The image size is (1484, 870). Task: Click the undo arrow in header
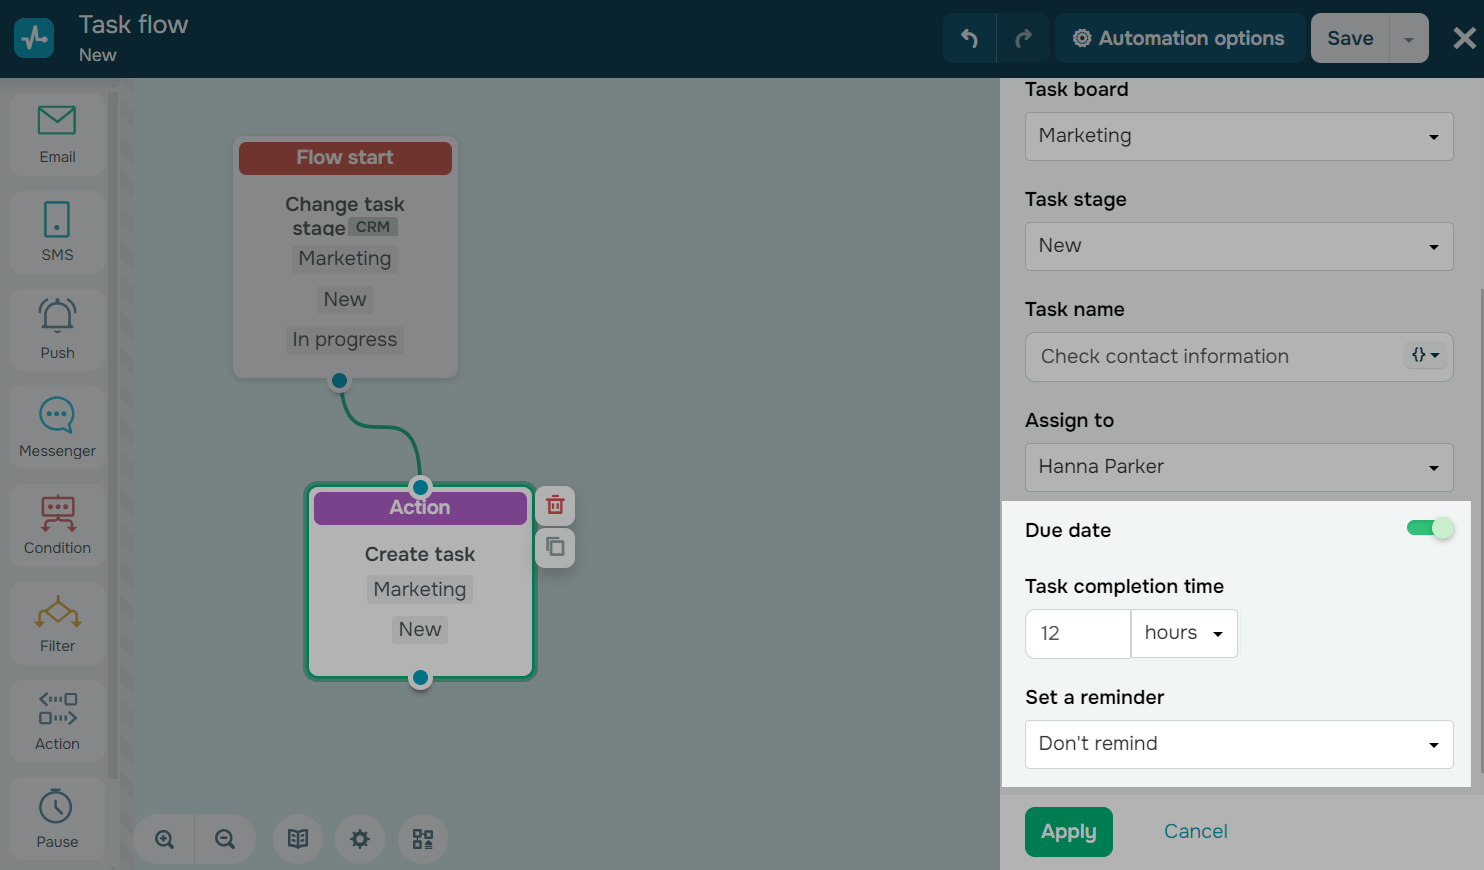969,39
